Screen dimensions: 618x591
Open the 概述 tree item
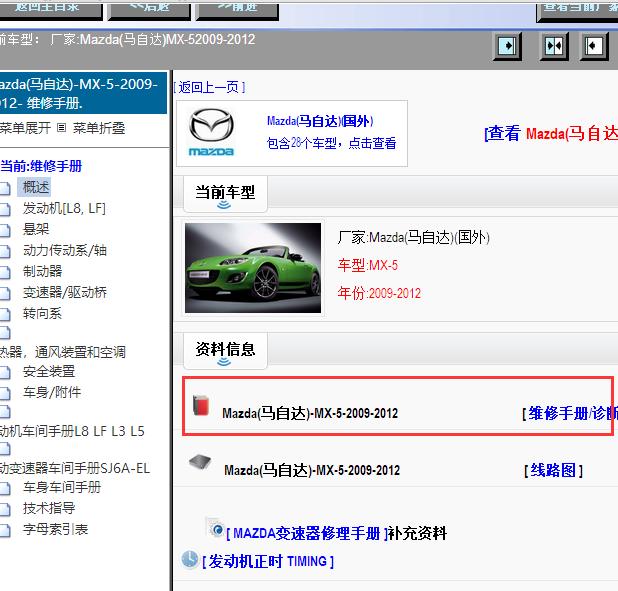click(x=36, y=187)
